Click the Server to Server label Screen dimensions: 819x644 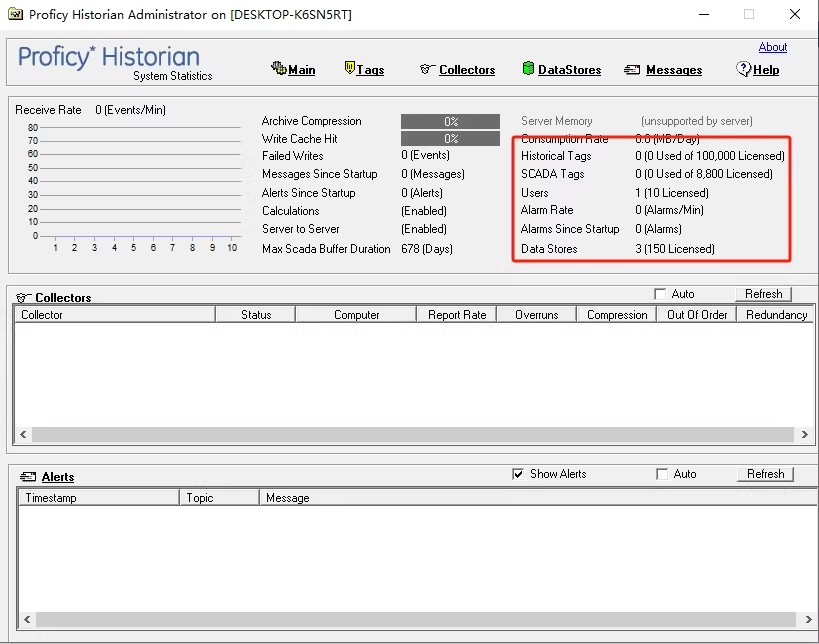pyautogui.click(x=300, y=229)
